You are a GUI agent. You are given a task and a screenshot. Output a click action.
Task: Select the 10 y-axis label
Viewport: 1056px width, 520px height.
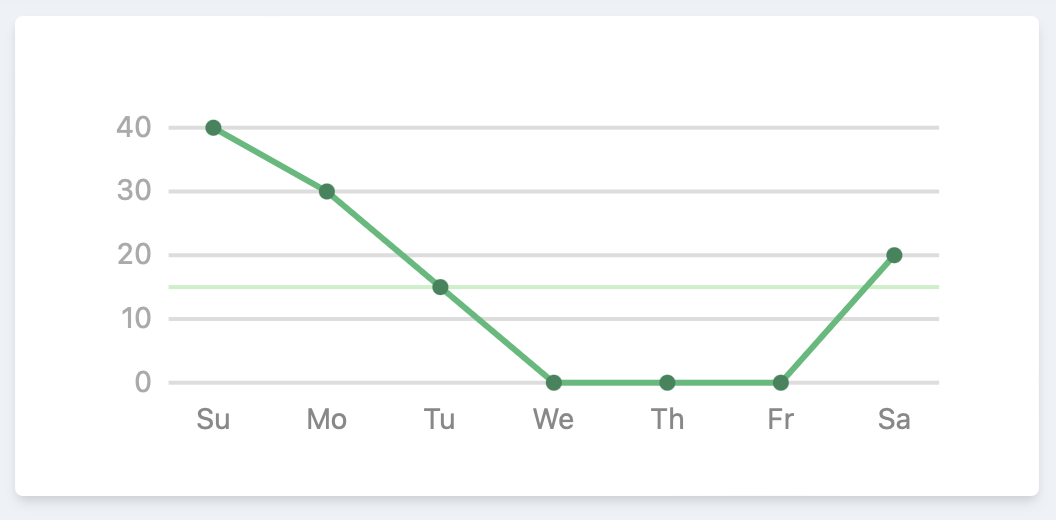133,319
